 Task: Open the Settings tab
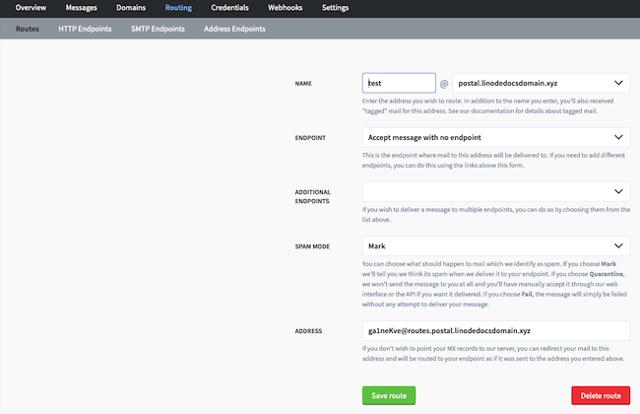pyautogui.click(x=335, y=8)
